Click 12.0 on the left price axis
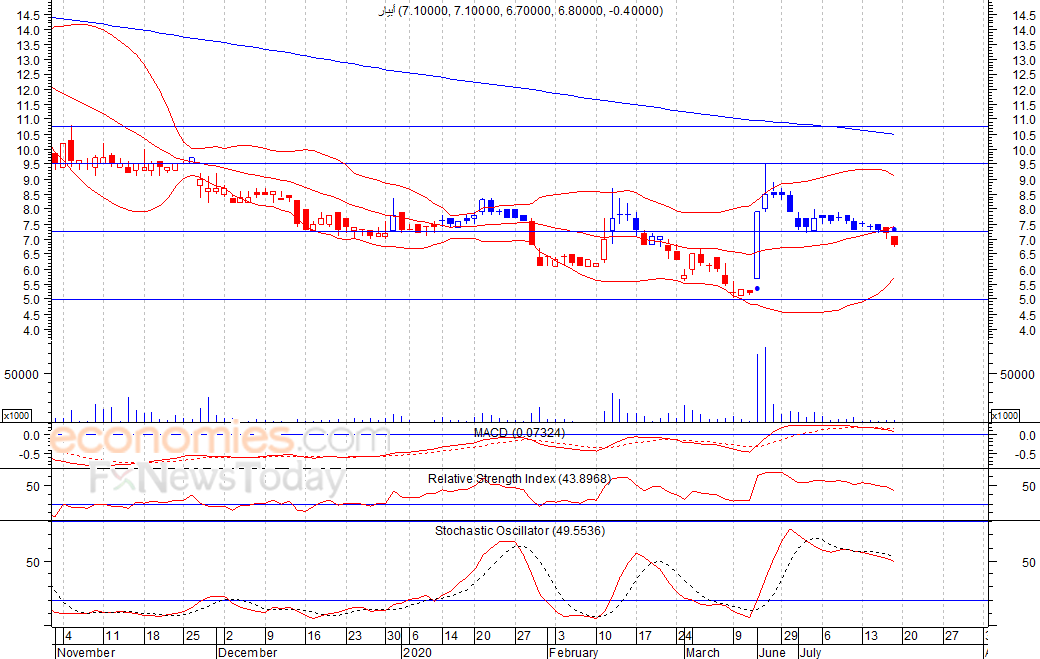 [x=28, y=90]
